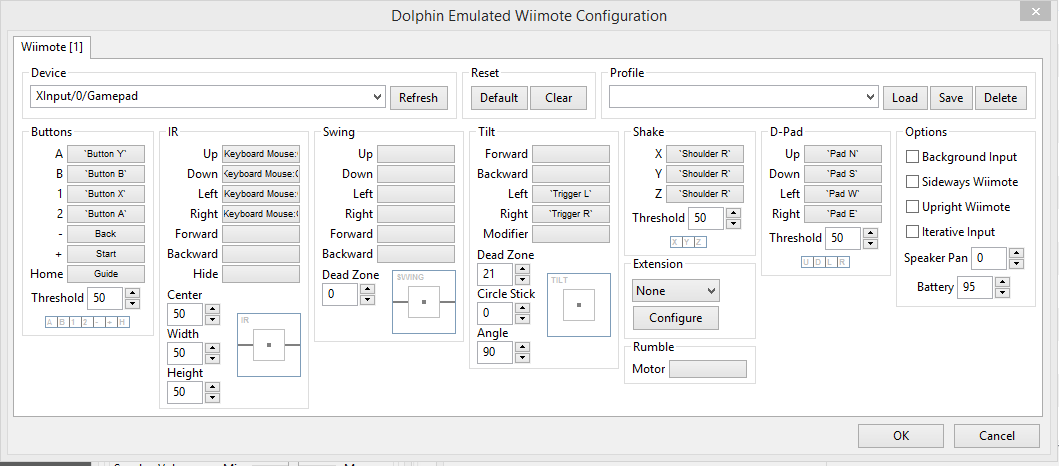Remap Wiimote A button set to Button Y
Image resolution: width=1059 pixels, height=466 pixels.
(x=105, y=154)
